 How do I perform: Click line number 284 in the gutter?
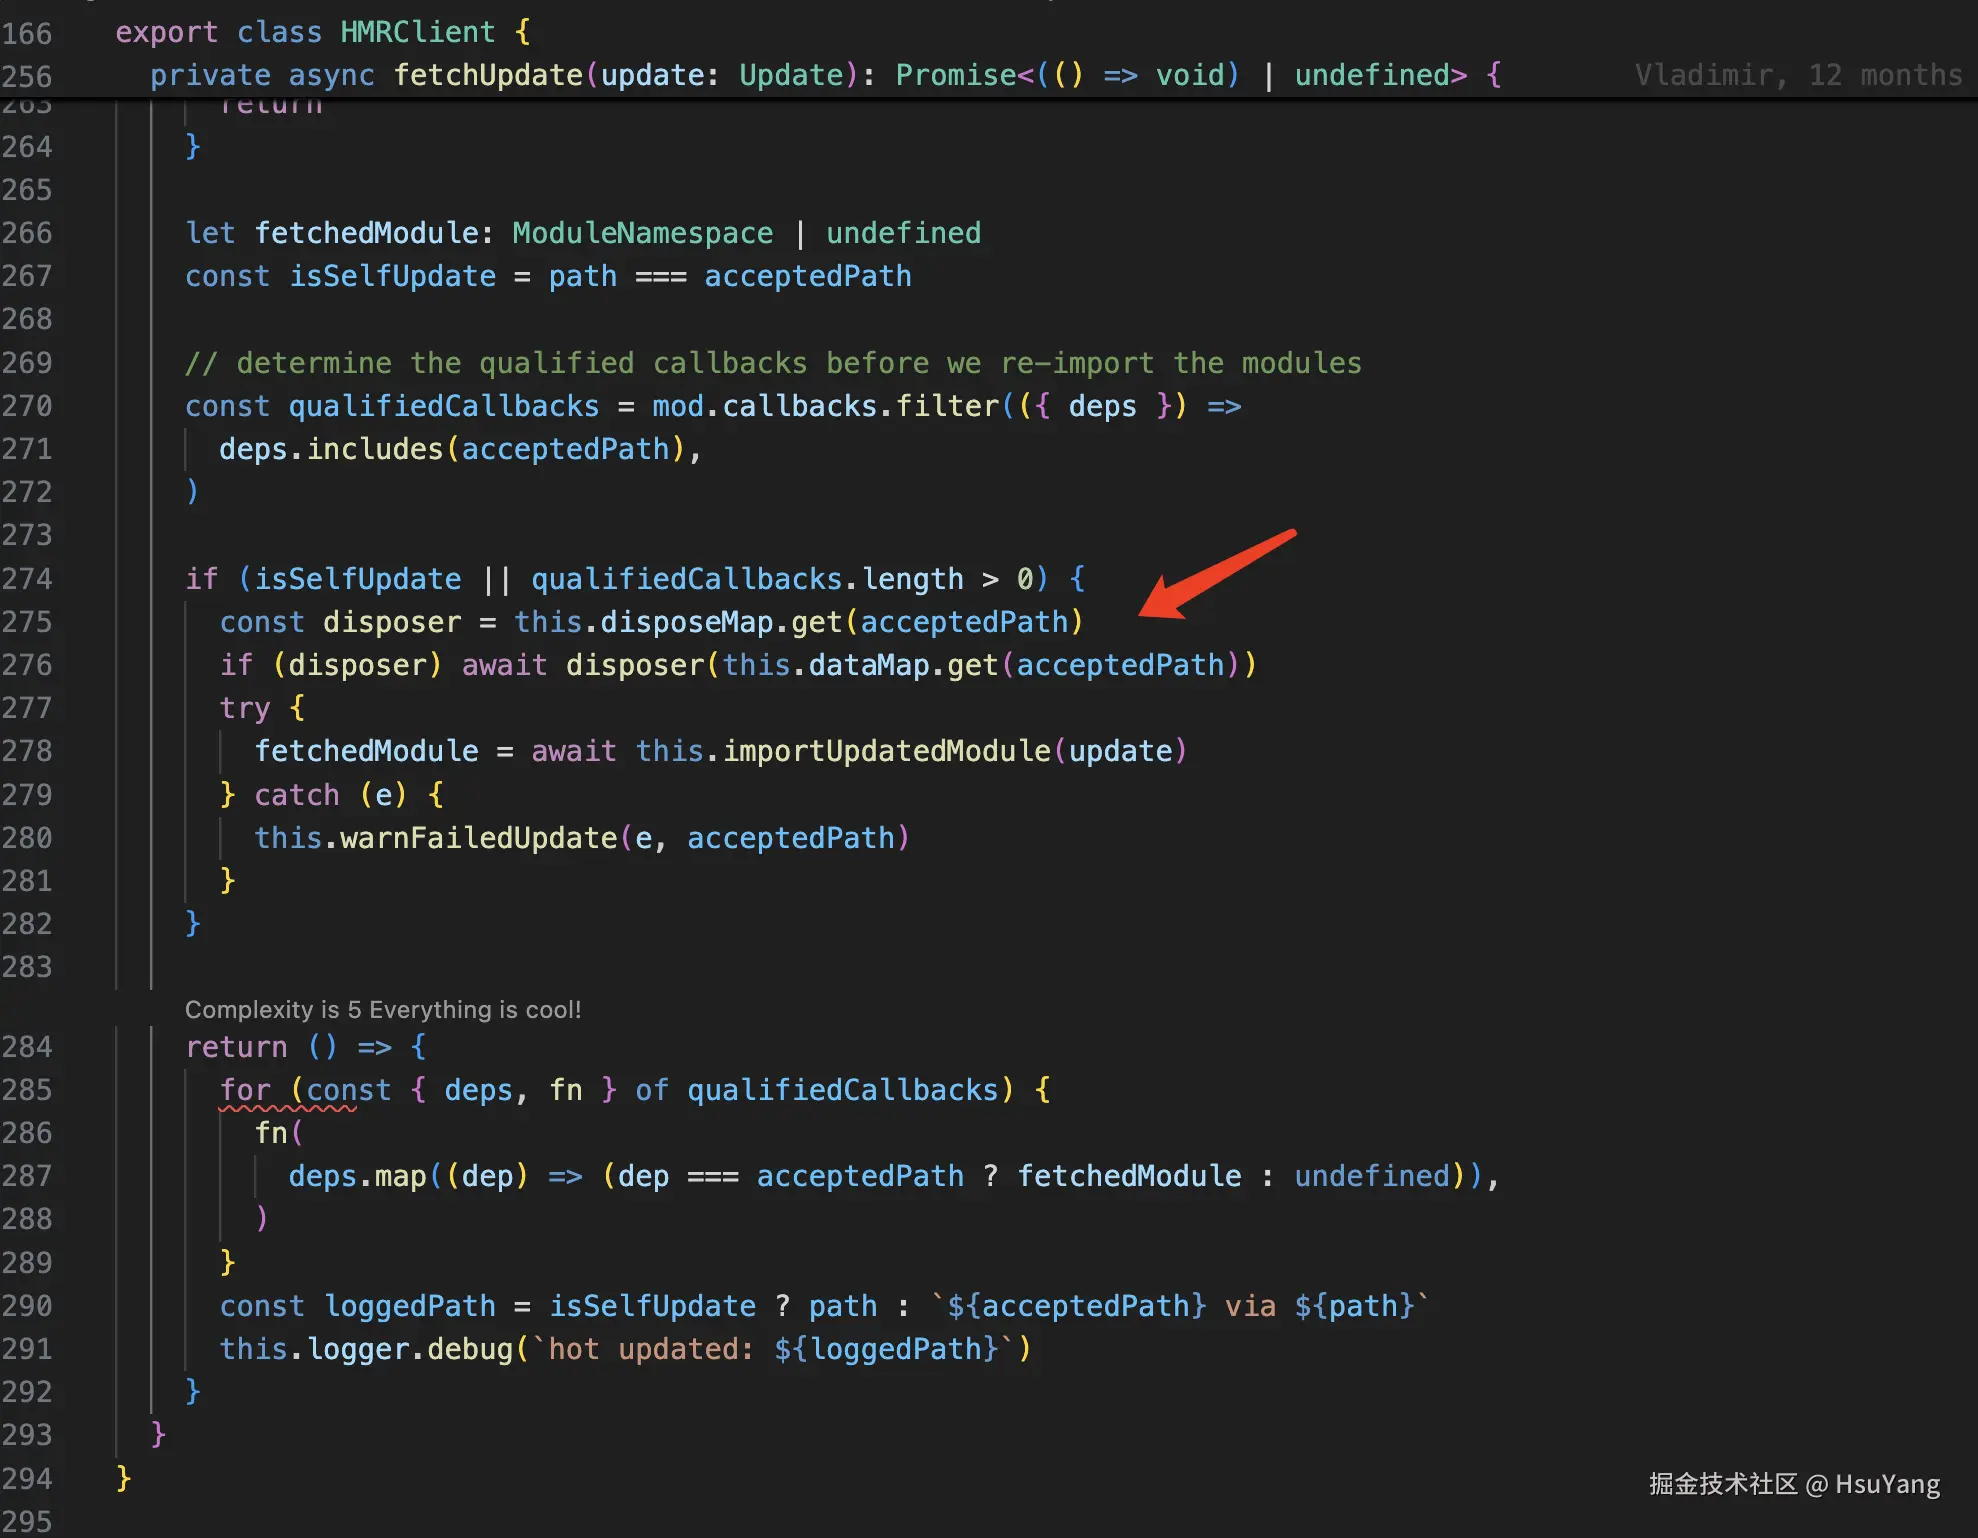[x=27, y=1047]
